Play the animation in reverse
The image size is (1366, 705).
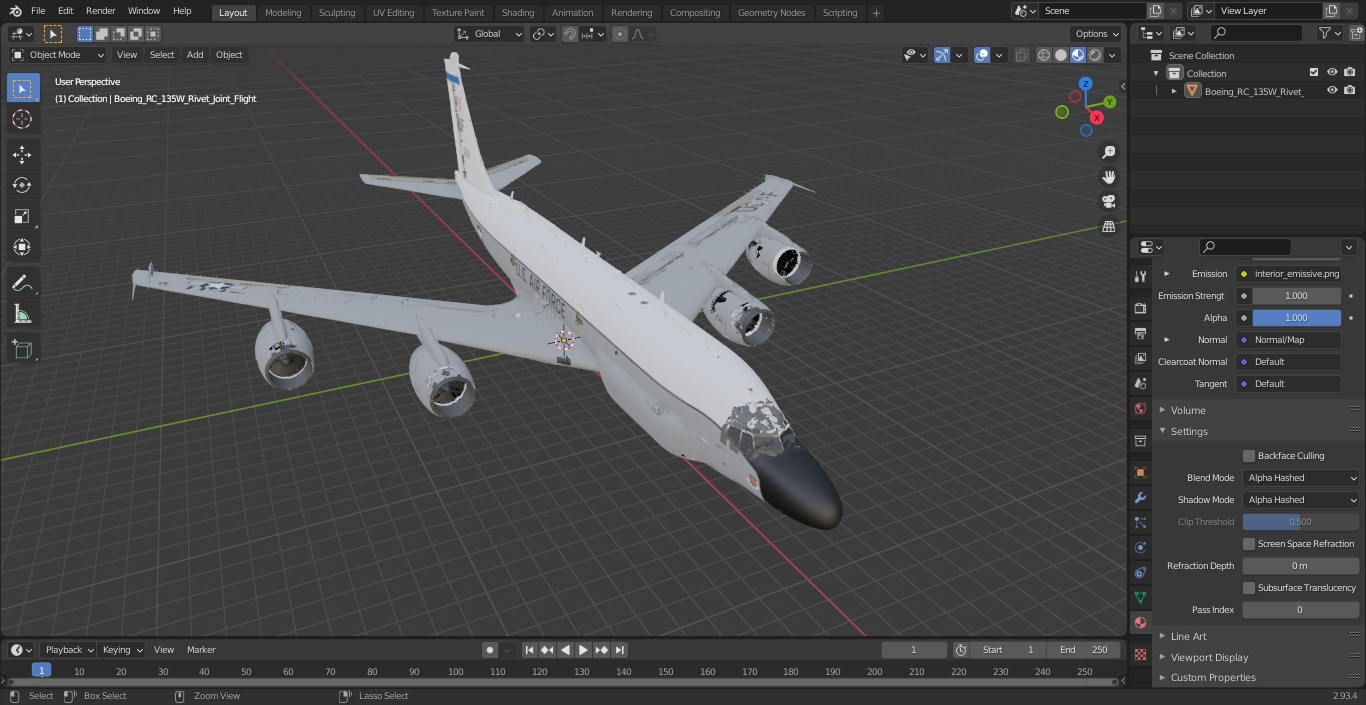point(566,650)
